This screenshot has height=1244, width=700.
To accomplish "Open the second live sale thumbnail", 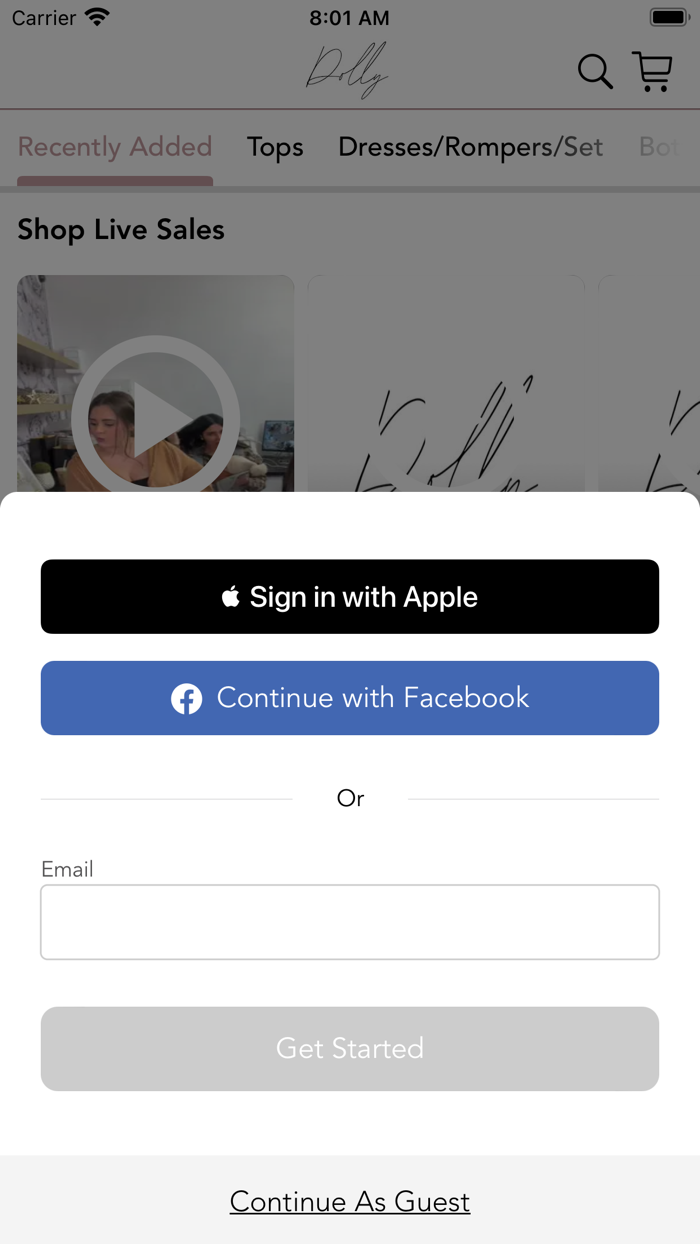I will click(x=446, y=384).
